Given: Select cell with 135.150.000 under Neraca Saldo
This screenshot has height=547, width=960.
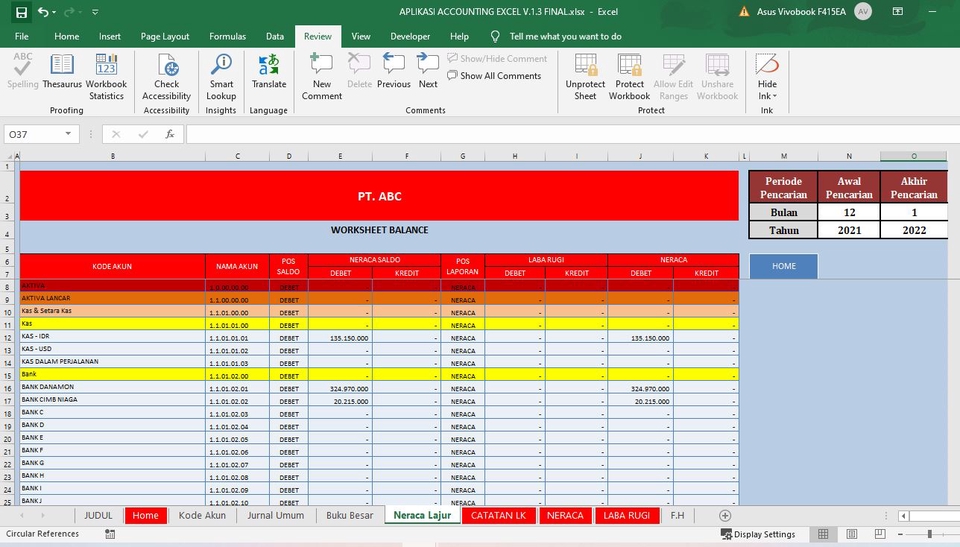Looking at the screenshot, I should 340,338.
